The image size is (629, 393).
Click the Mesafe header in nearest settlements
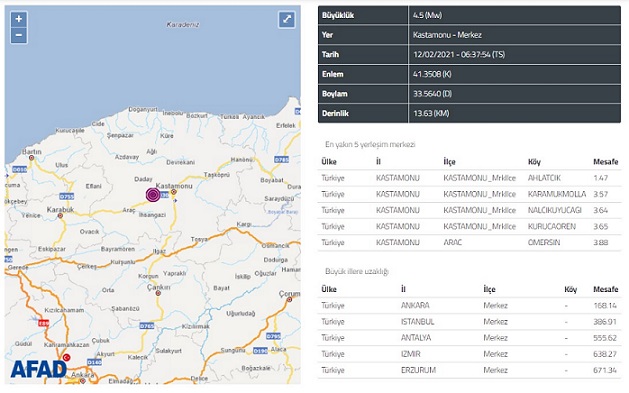pos(605,162)
